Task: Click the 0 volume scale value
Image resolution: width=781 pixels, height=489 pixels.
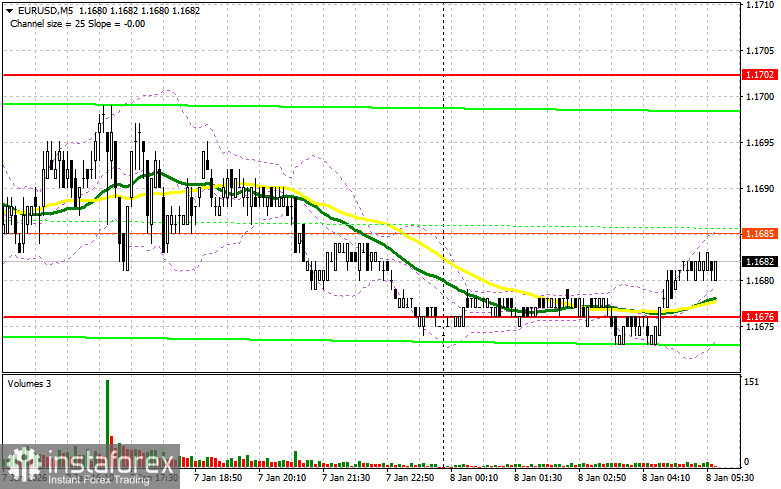Action: [x=746, y=462]
